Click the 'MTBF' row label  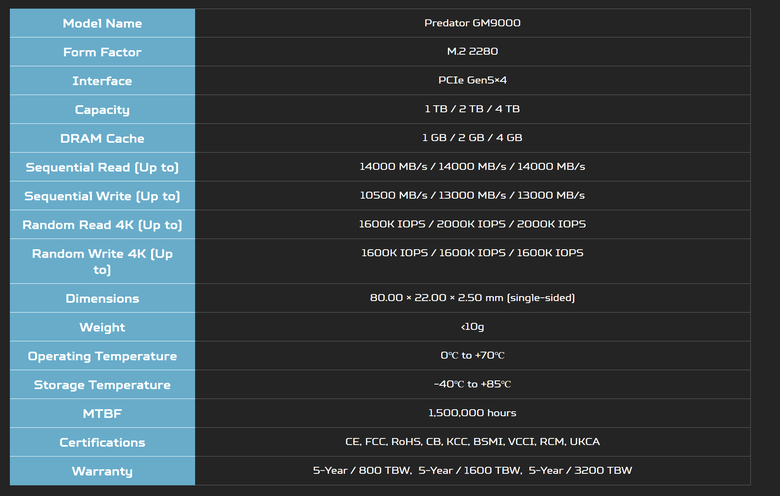[102, 414]
